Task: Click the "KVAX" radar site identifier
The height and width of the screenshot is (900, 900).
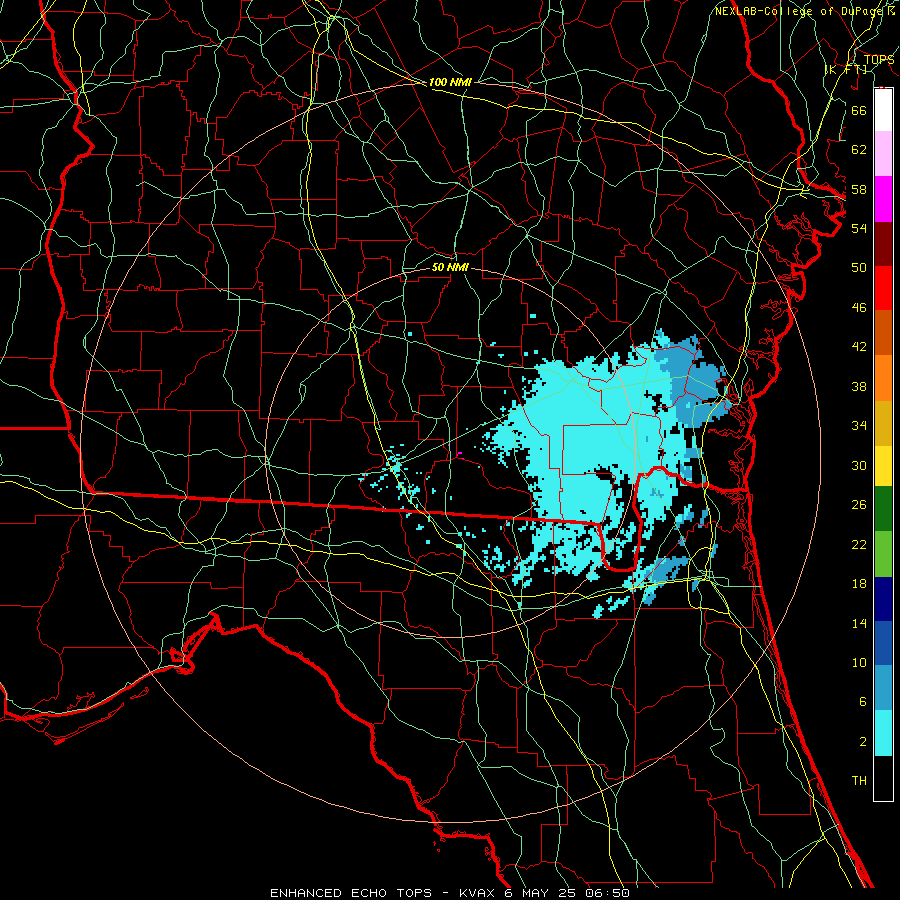Action: click(478, 893)
